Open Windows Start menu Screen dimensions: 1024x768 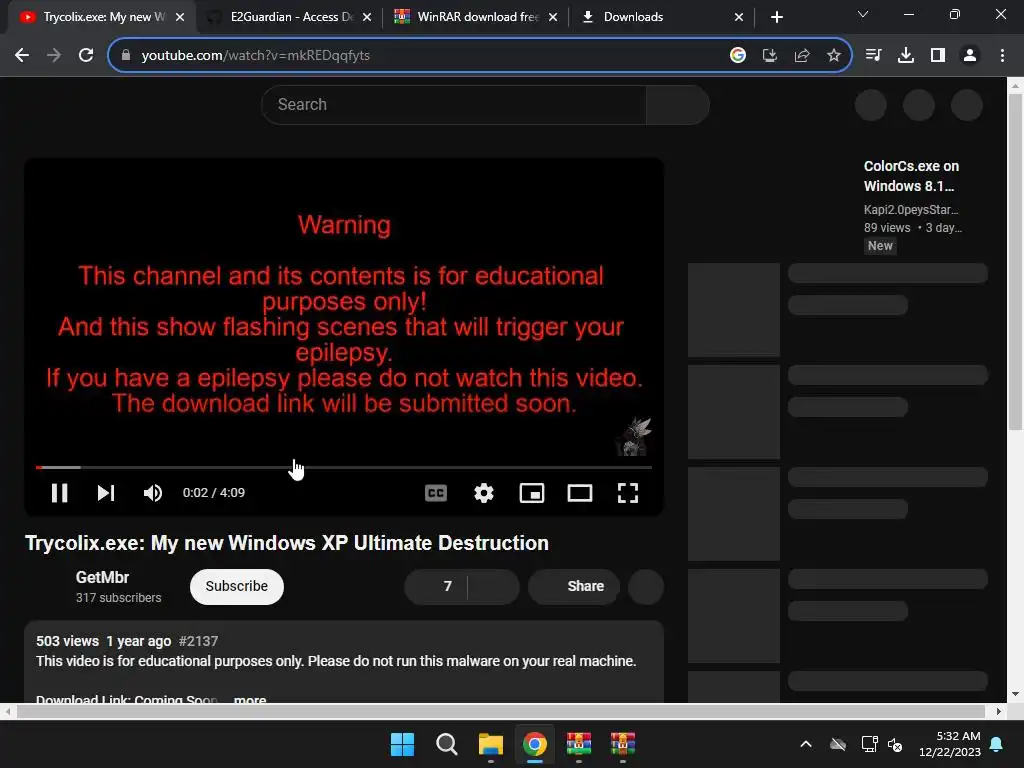402,744
